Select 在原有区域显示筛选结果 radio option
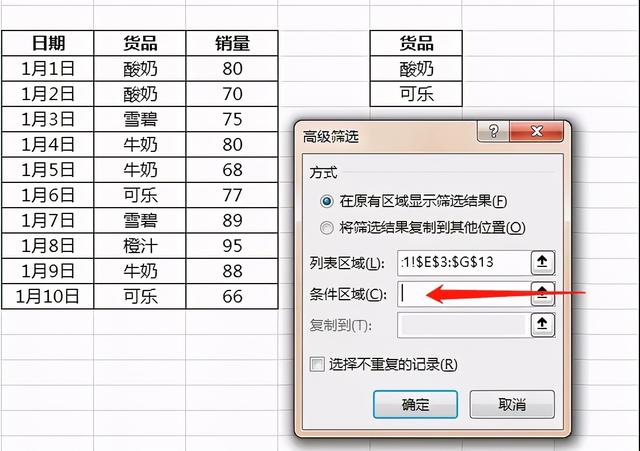 (327, 202)
